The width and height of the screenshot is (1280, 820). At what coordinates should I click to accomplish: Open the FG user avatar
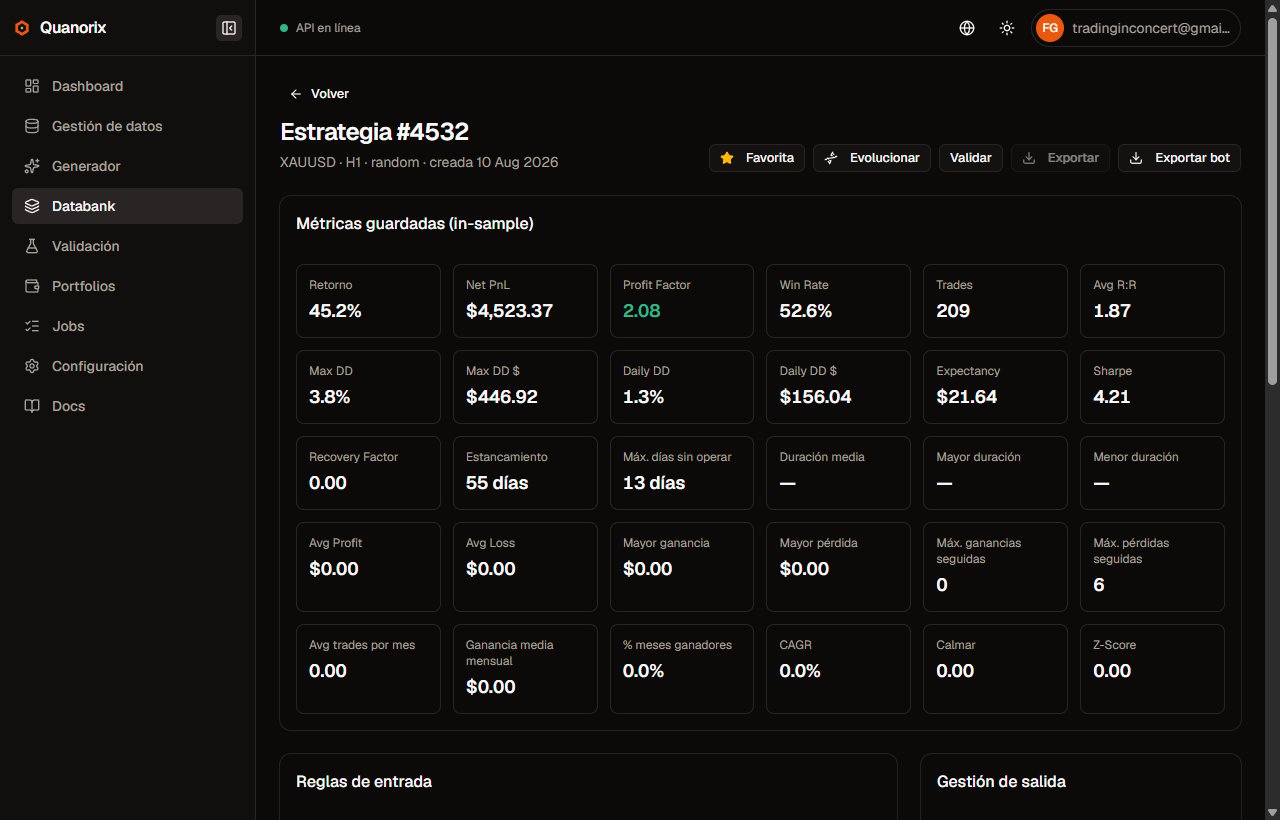pos(1050,28)
